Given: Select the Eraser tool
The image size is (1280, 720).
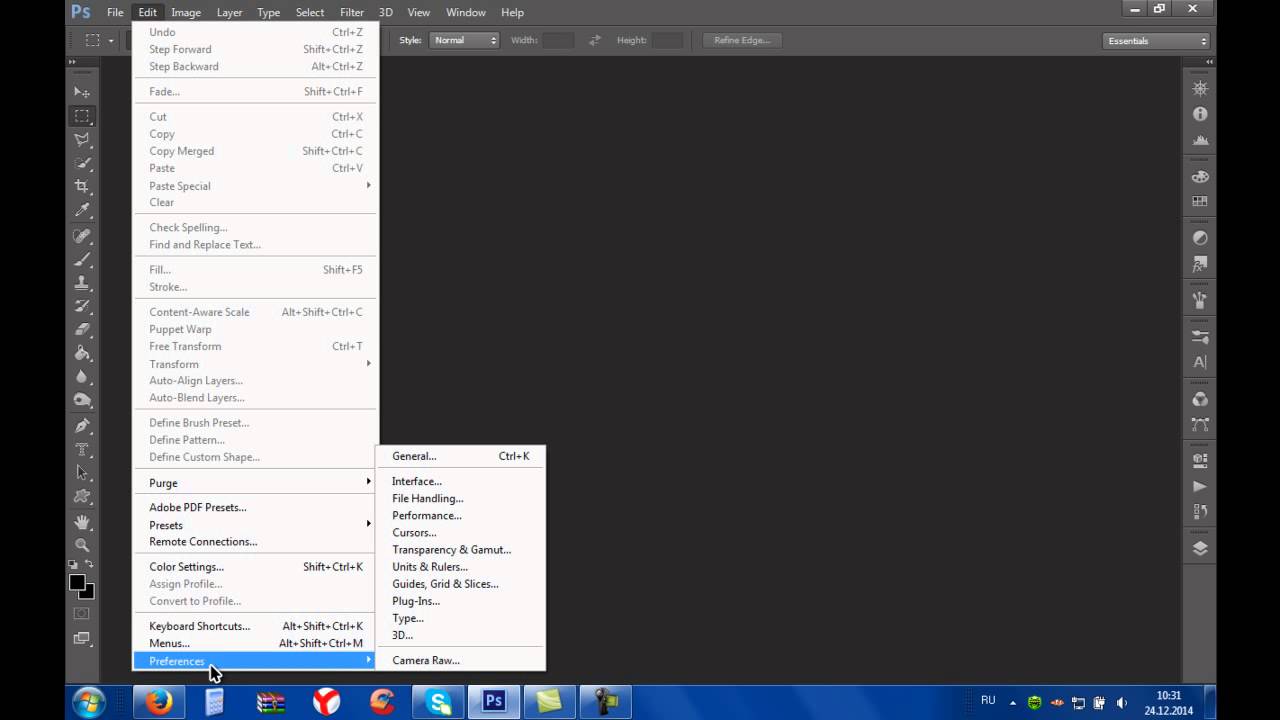Looking at the screenshot, I should click(x=83, y=329).
